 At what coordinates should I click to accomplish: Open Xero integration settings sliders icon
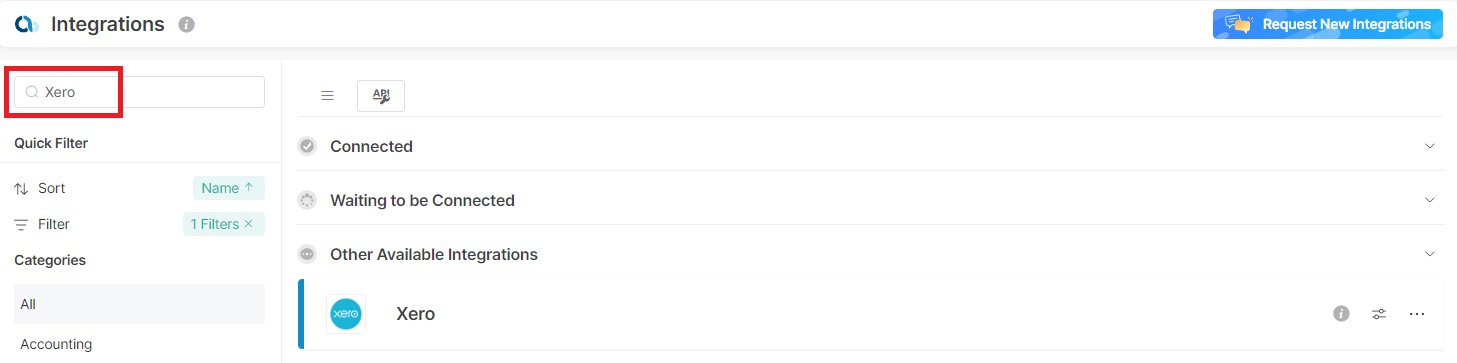point(1379,314)
